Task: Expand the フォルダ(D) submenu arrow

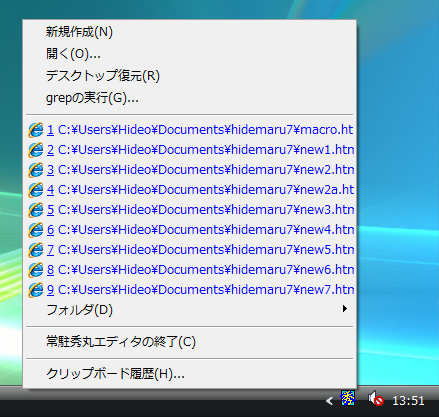Action: (345, 309)
